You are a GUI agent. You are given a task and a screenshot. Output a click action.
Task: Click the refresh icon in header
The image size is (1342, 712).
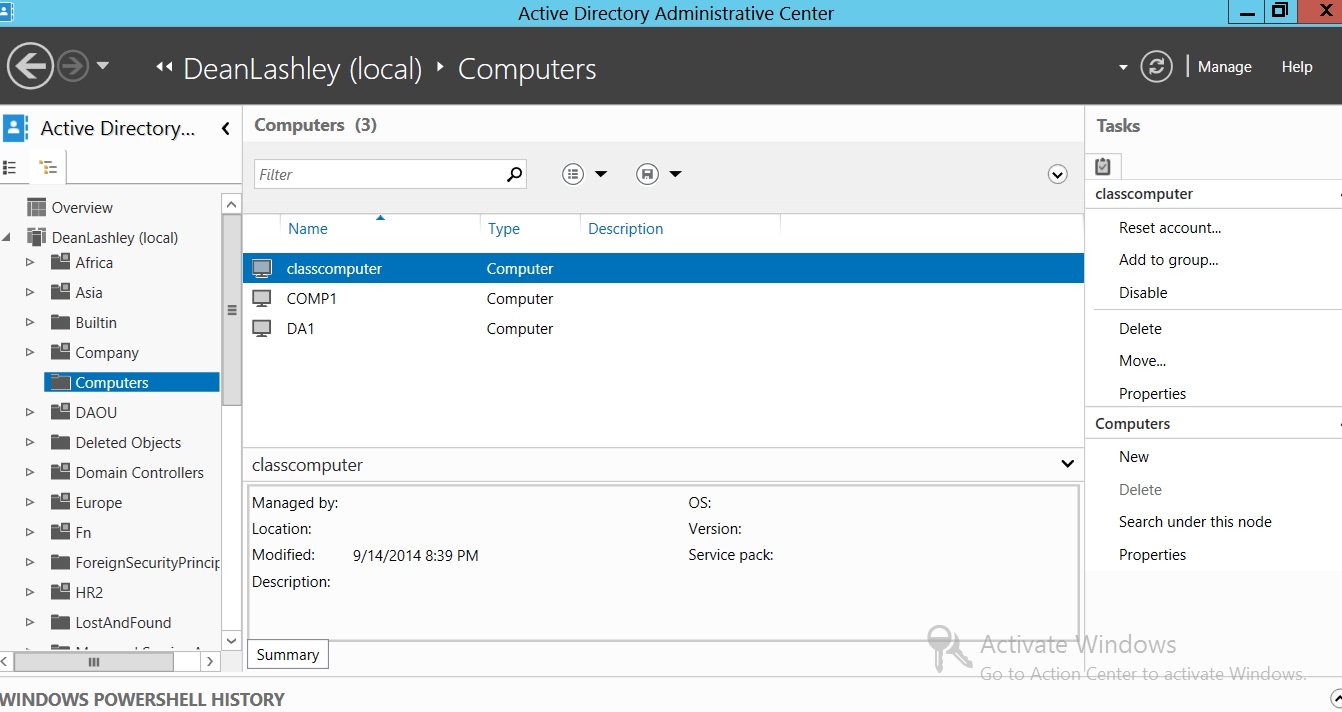pyautogui.click(x=1156, y=67)
